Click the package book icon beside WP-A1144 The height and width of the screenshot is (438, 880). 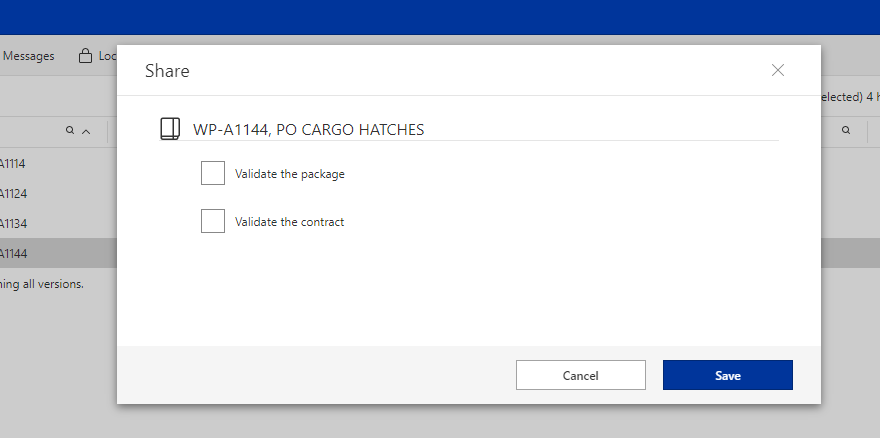170,129
